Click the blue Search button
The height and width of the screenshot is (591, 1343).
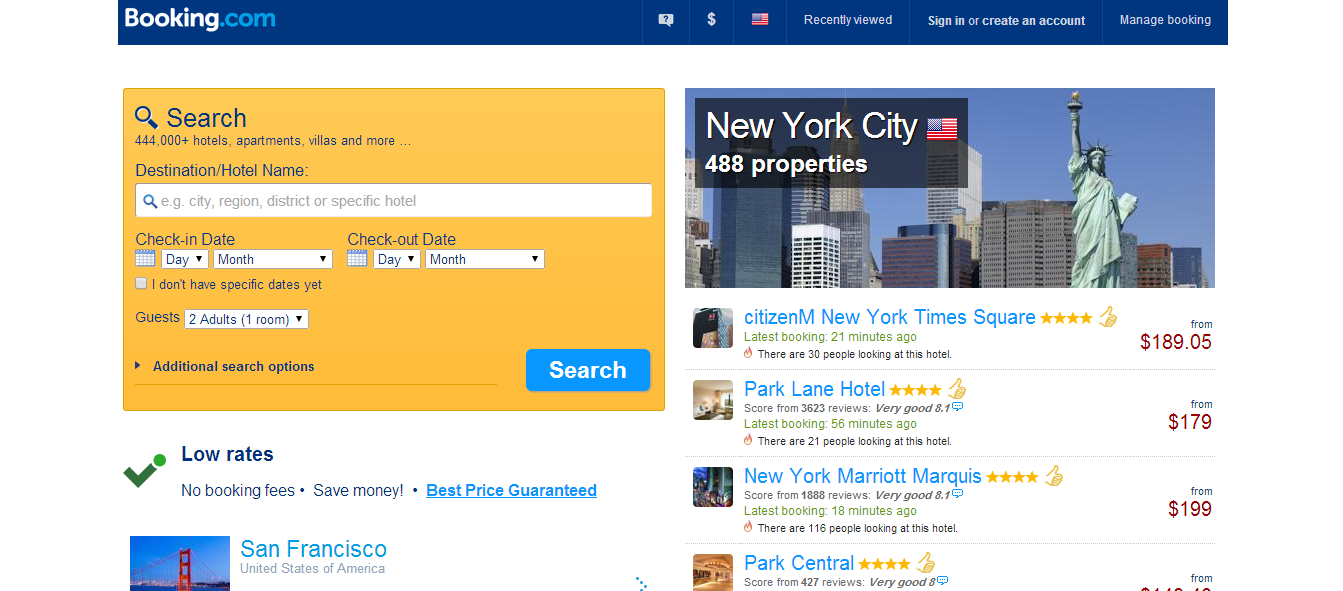tap(588, 370)
